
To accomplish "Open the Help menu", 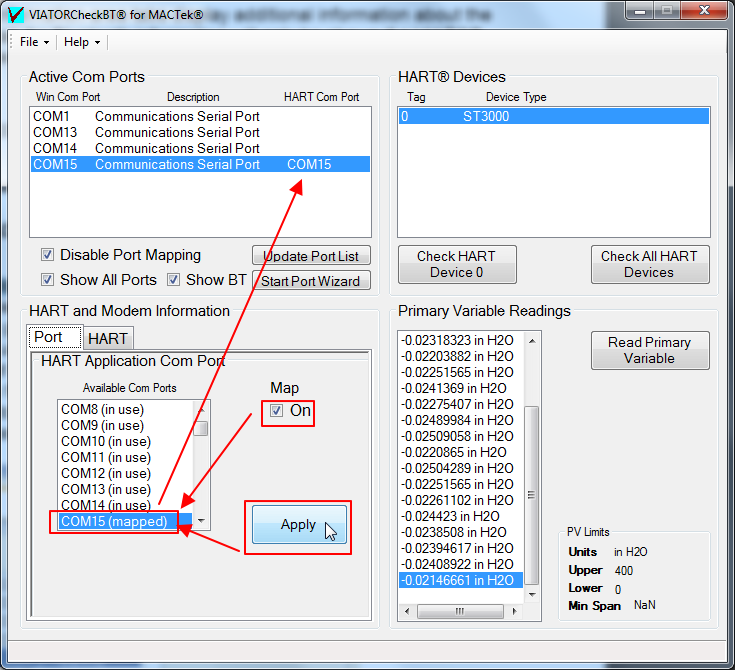I will (82, 42).
